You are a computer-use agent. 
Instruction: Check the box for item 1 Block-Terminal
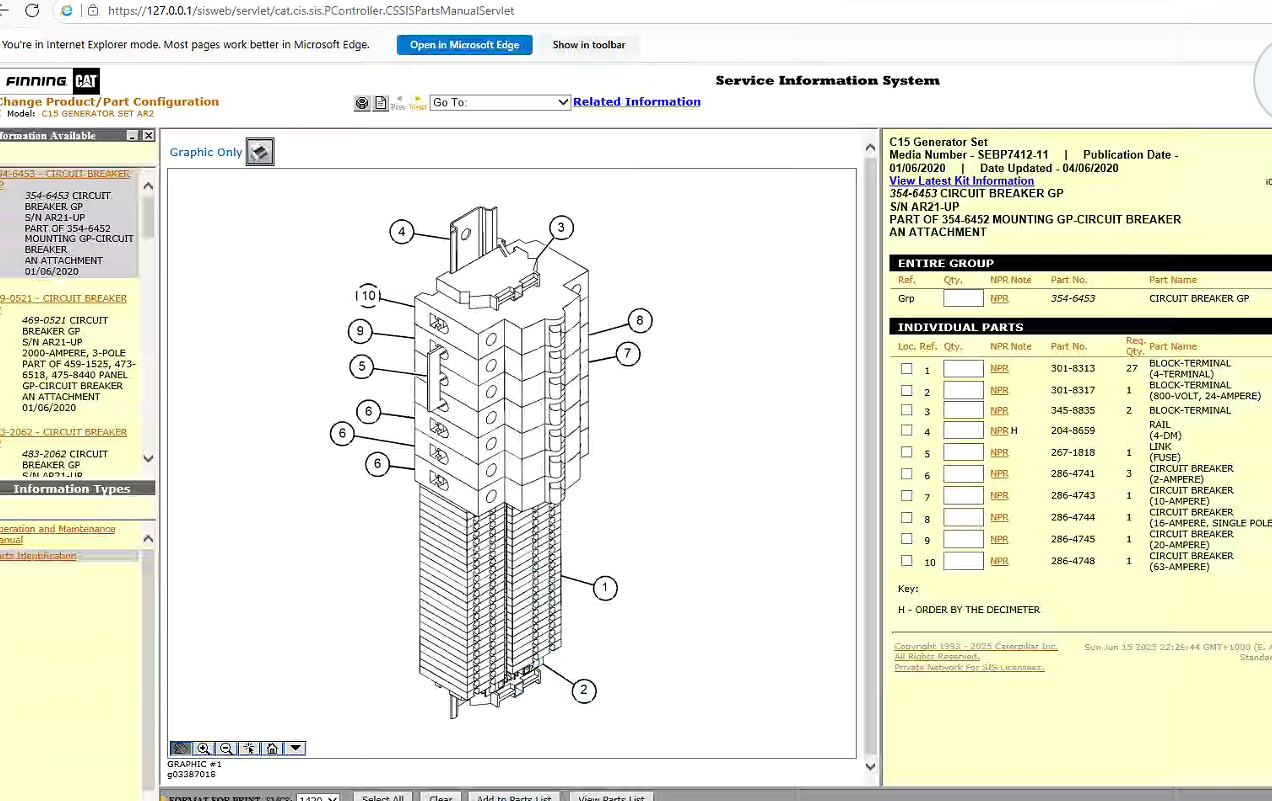[906, 369]
